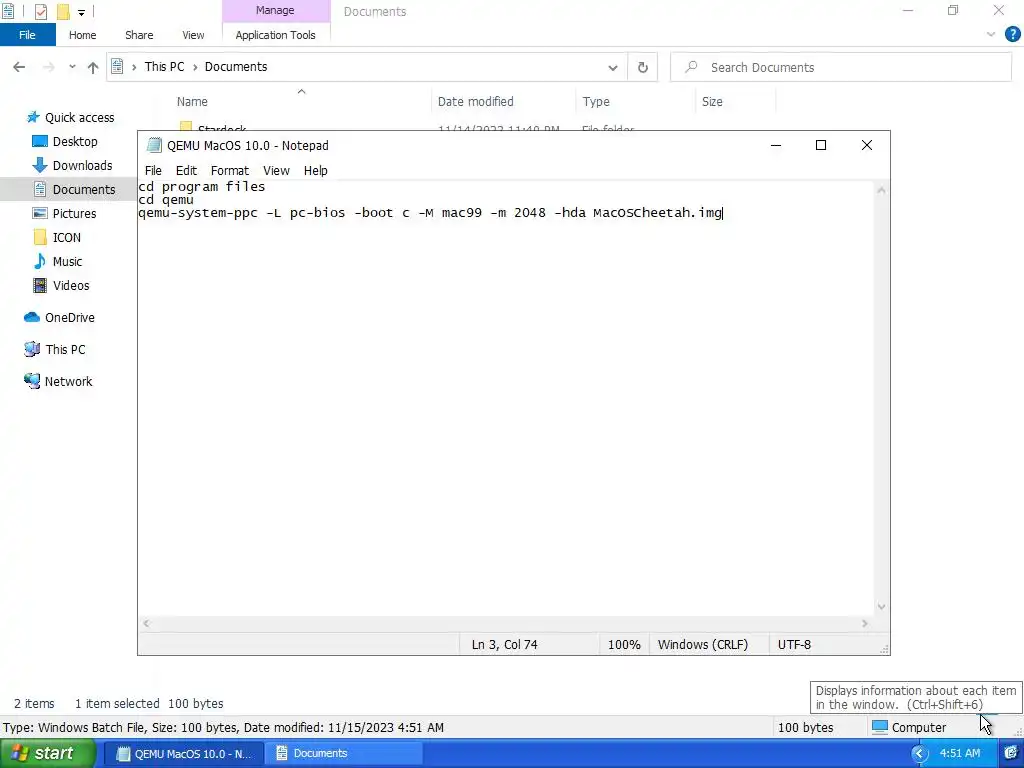Expand the chevron before This PC breadcrumb
The image size is (1024, 768).
click(x=134, y=67)
